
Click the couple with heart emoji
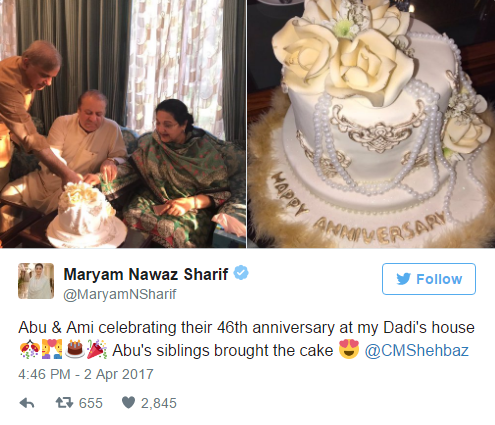click(52, 350)
